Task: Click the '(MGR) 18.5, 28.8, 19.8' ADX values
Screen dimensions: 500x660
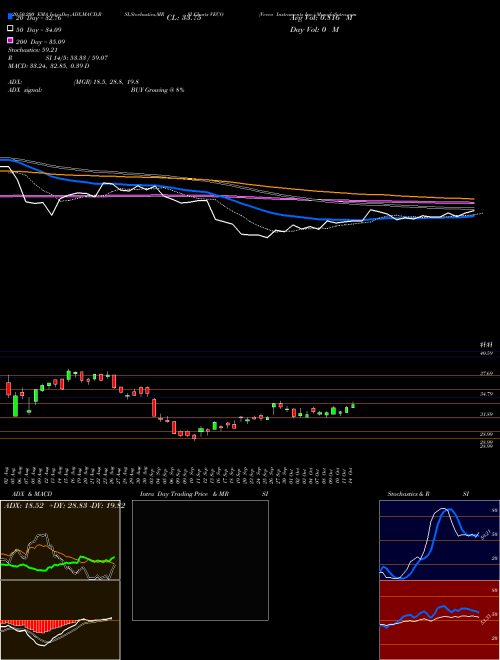Action: (x=106, y=82)
